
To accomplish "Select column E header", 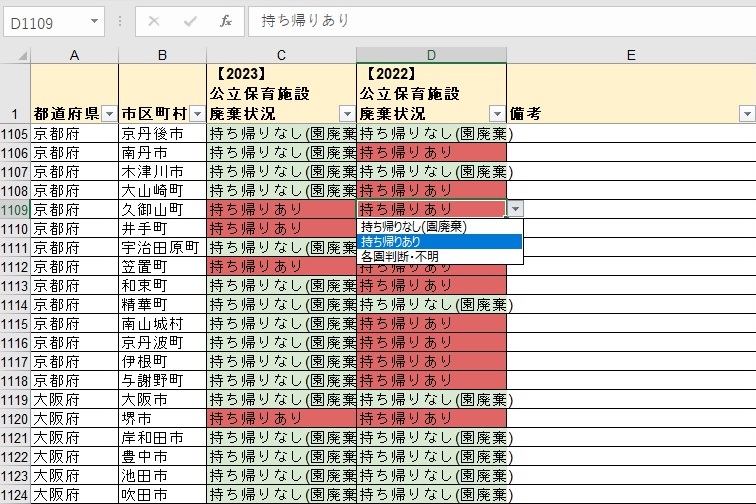I will [x=631, y=55].
